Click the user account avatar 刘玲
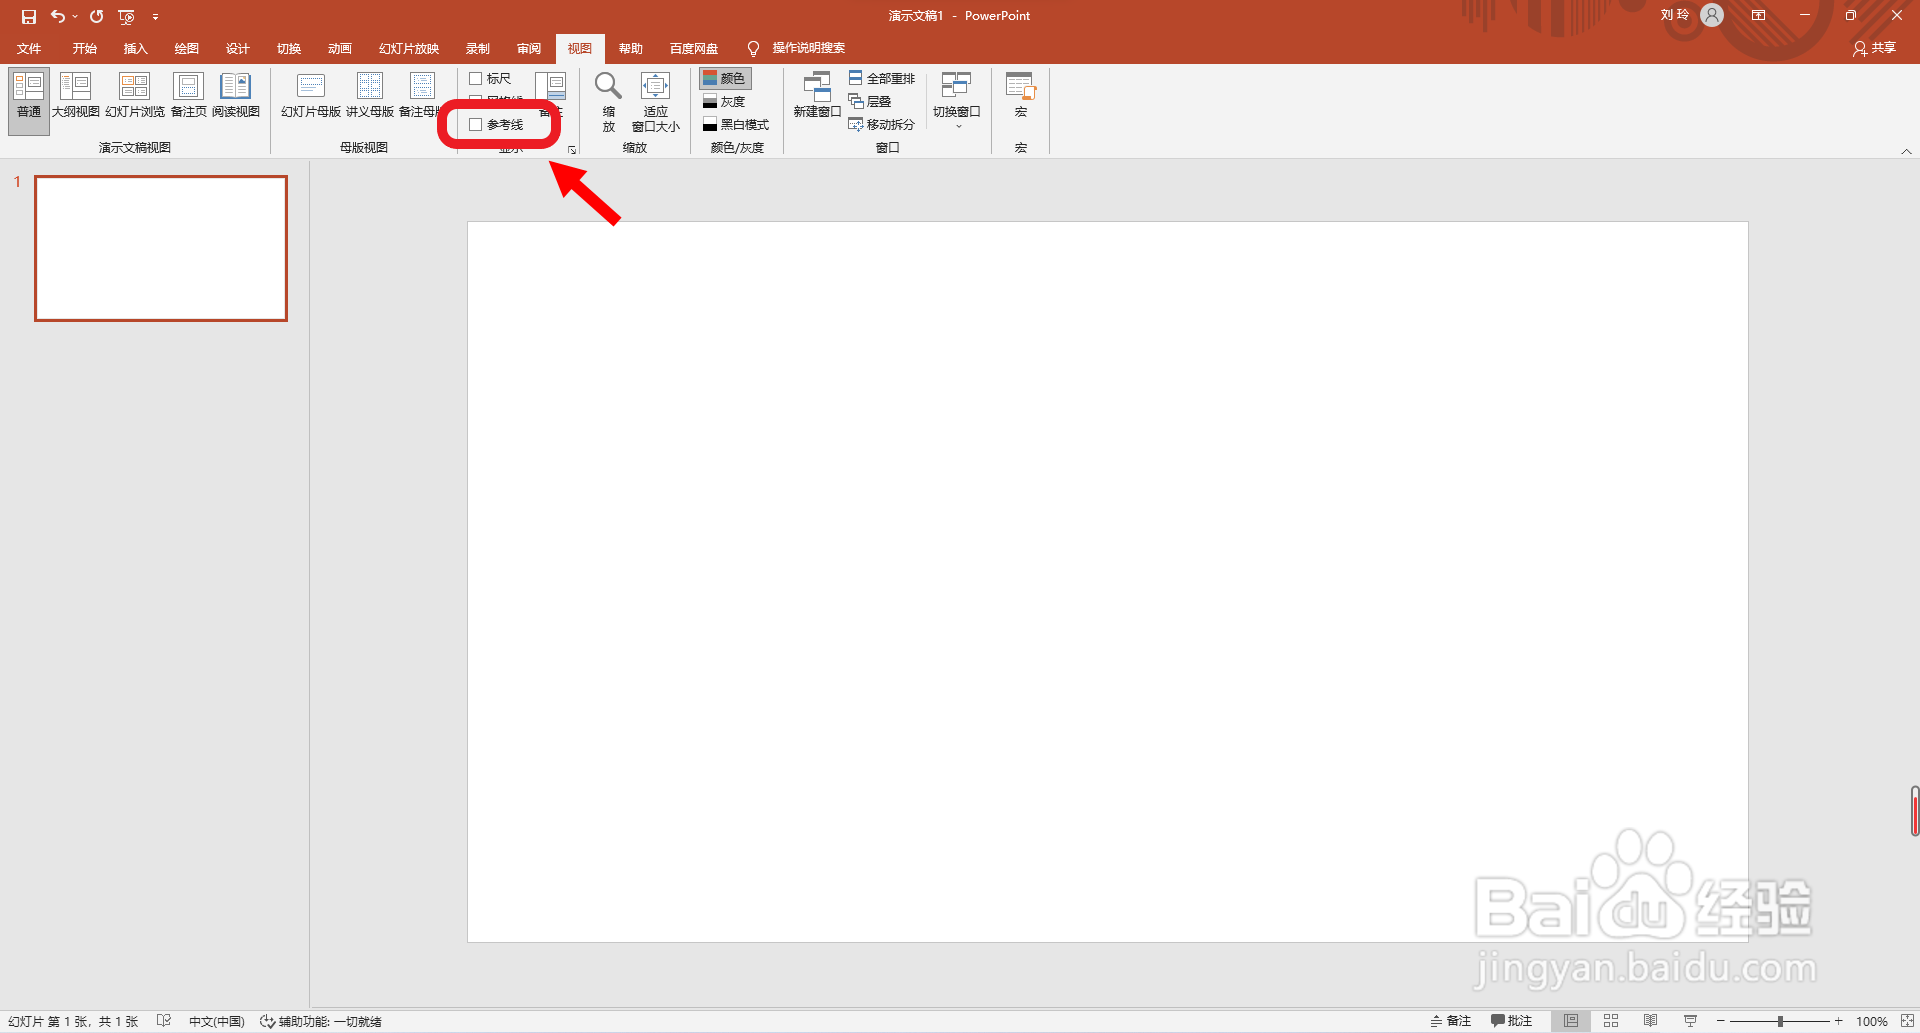The image size is (1920, 1033). pos(1712,15)
